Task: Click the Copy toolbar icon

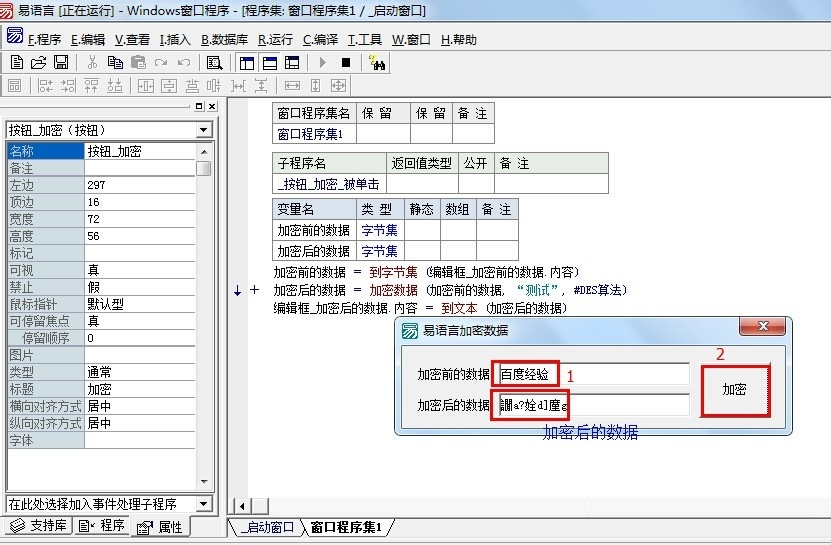Action: coord(115,63)
